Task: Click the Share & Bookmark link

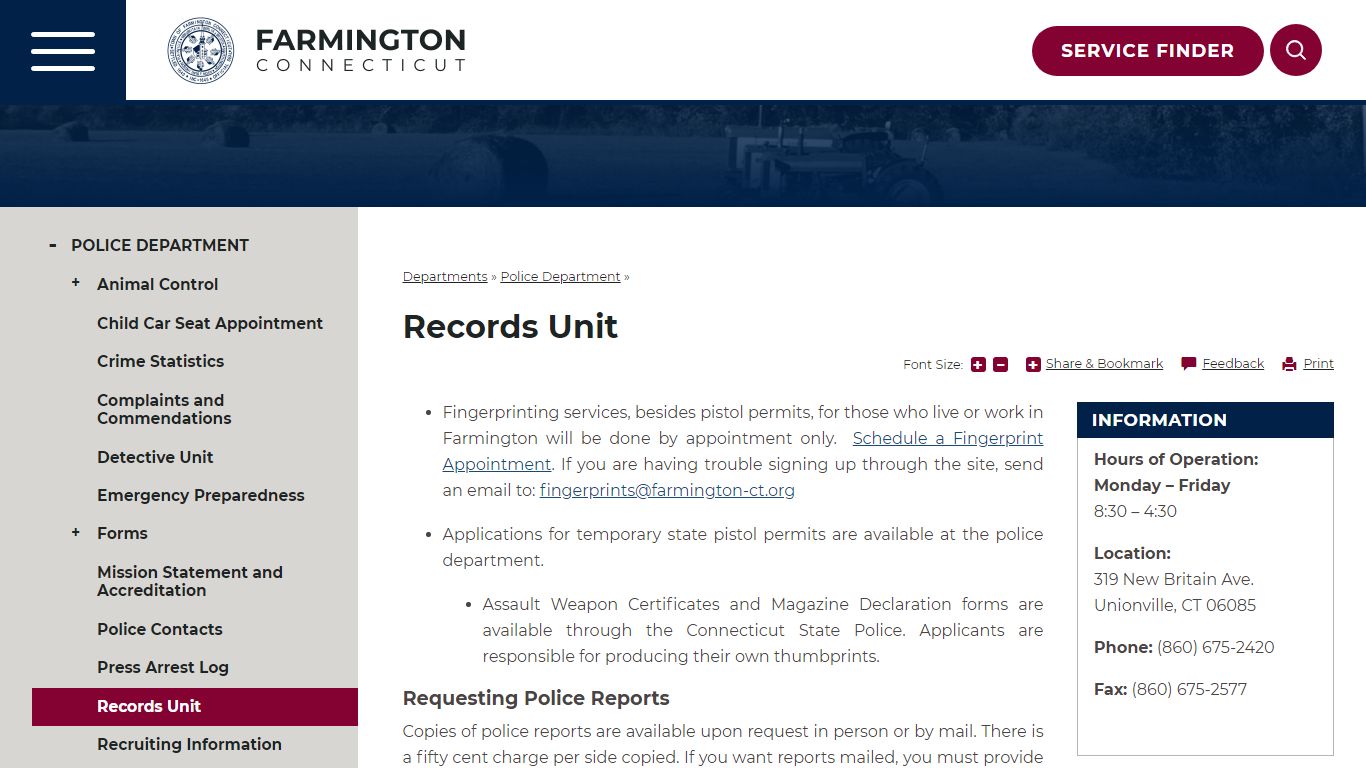Action: pyautogui.click(x=1104, y=364)
